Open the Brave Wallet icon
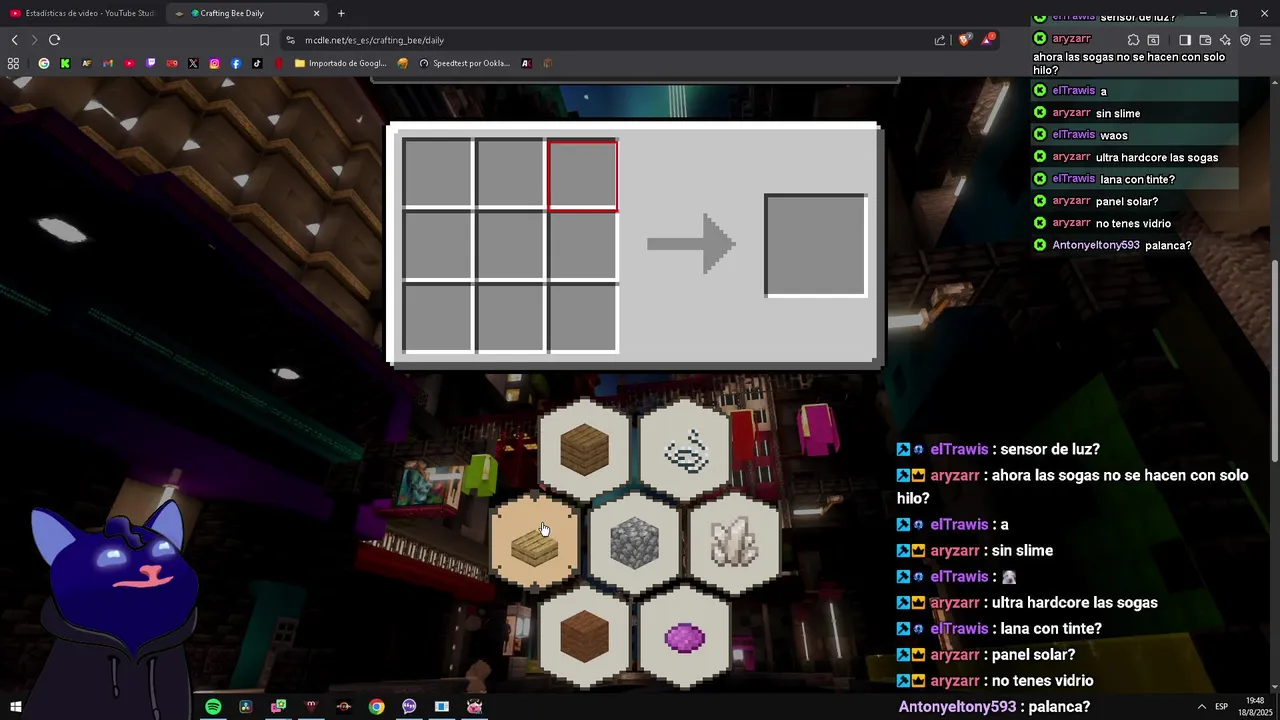The width and height of the screenshot is (1280, 720). coord(1205,40)
